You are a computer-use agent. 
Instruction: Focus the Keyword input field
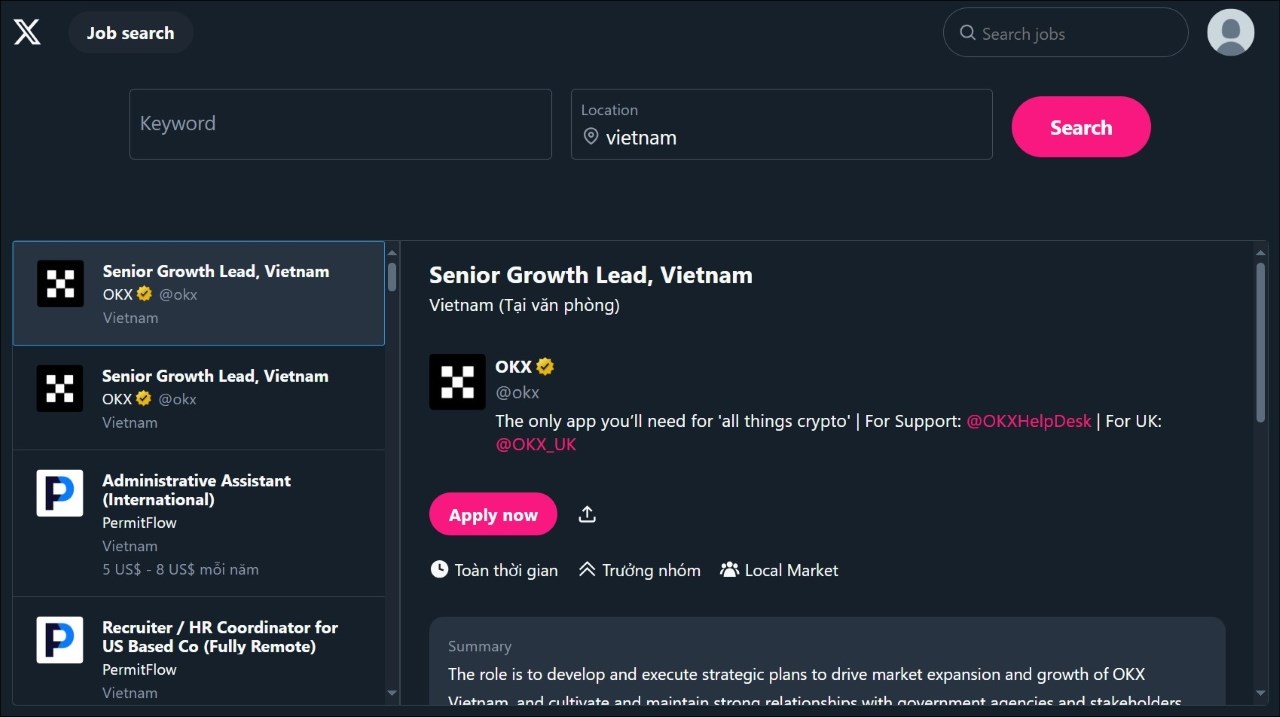pyautogui.click(x=340, y=124)
